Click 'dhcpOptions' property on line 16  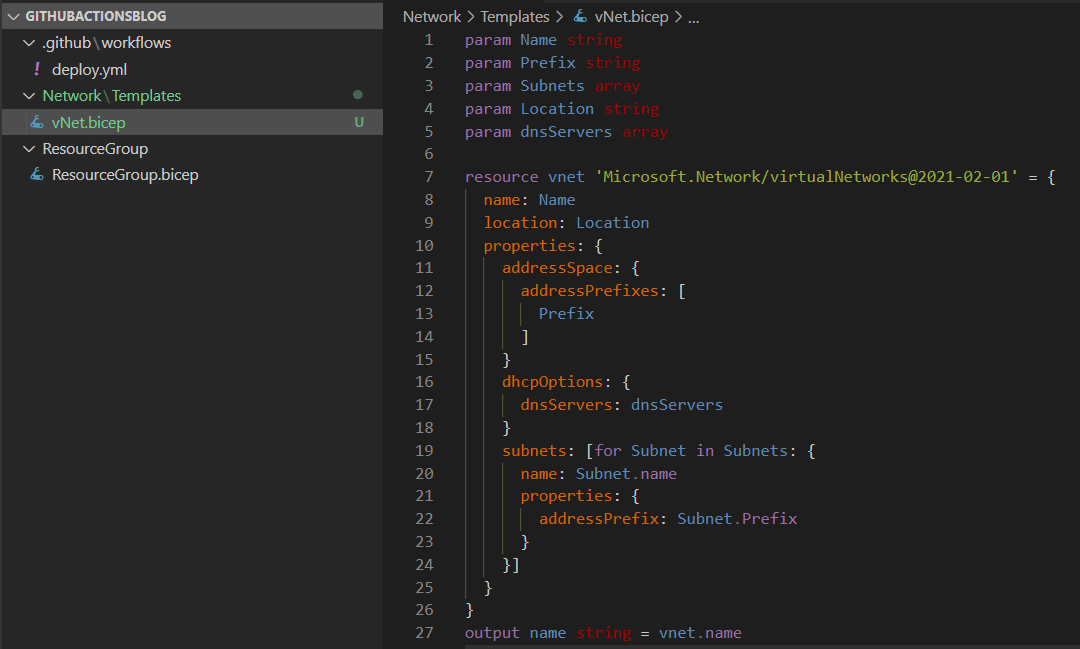pyautogui.click(x=552, y=382)
